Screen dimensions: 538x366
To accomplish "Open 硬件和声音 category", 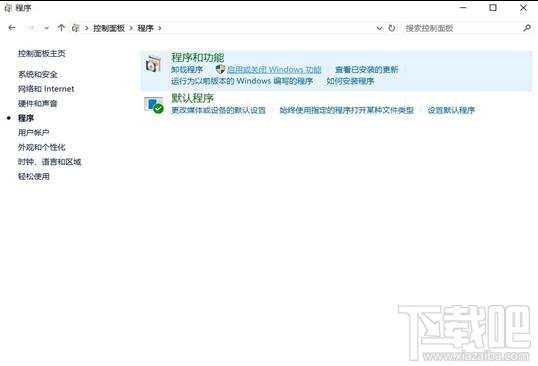I will (x=38, y=104).
